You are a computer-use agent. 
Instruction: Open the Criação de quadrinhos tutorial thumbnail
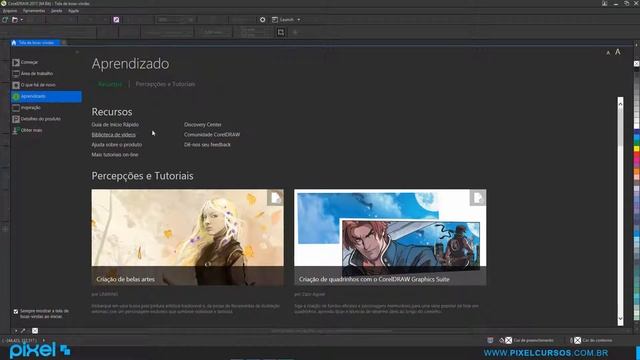tap(390, 237)
